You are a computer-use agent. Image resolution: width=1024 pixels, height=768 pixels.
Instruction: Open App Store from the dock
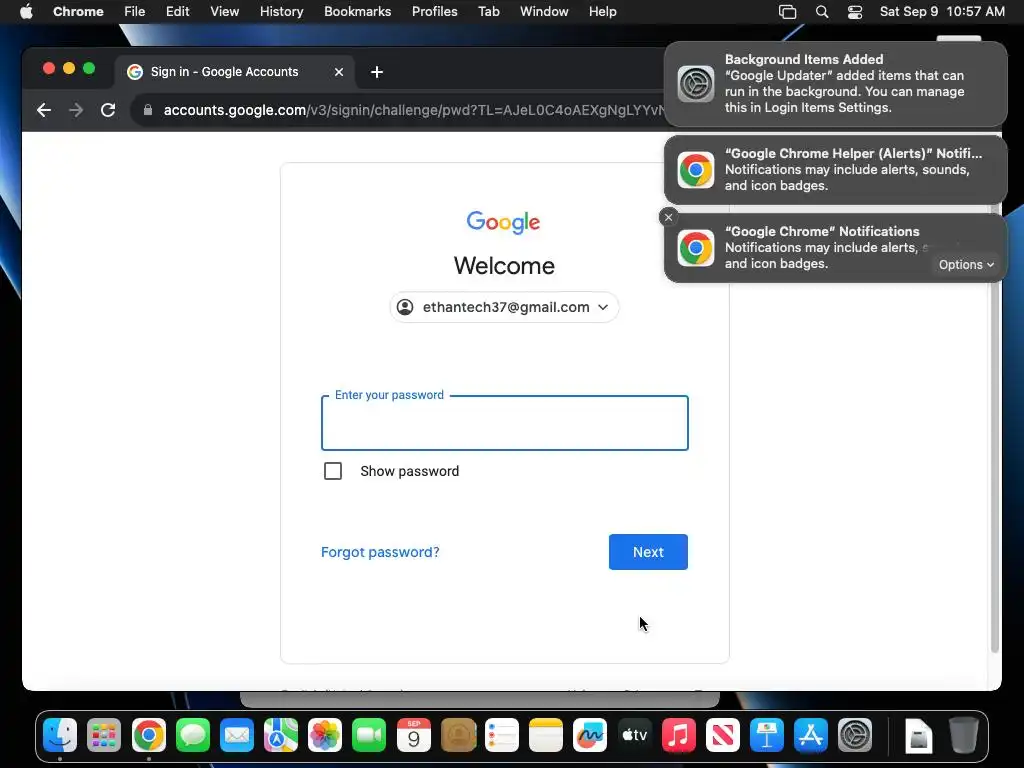tap(811, 736)
